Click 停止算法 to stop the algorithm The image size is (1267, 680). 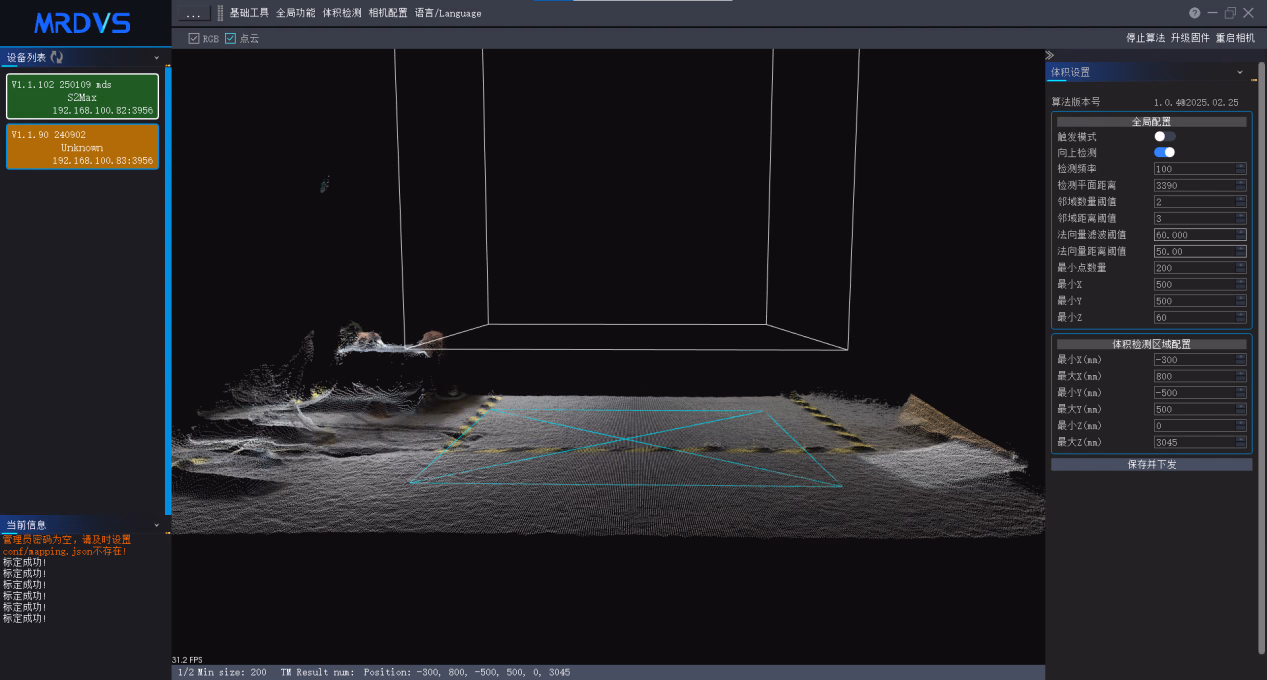pyautogui.click(x=1145, y=38)
